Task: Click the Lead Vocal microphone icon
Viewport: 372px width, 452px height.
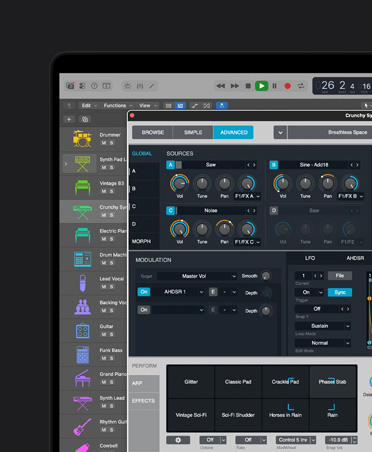Action: (x=82, y=283)
